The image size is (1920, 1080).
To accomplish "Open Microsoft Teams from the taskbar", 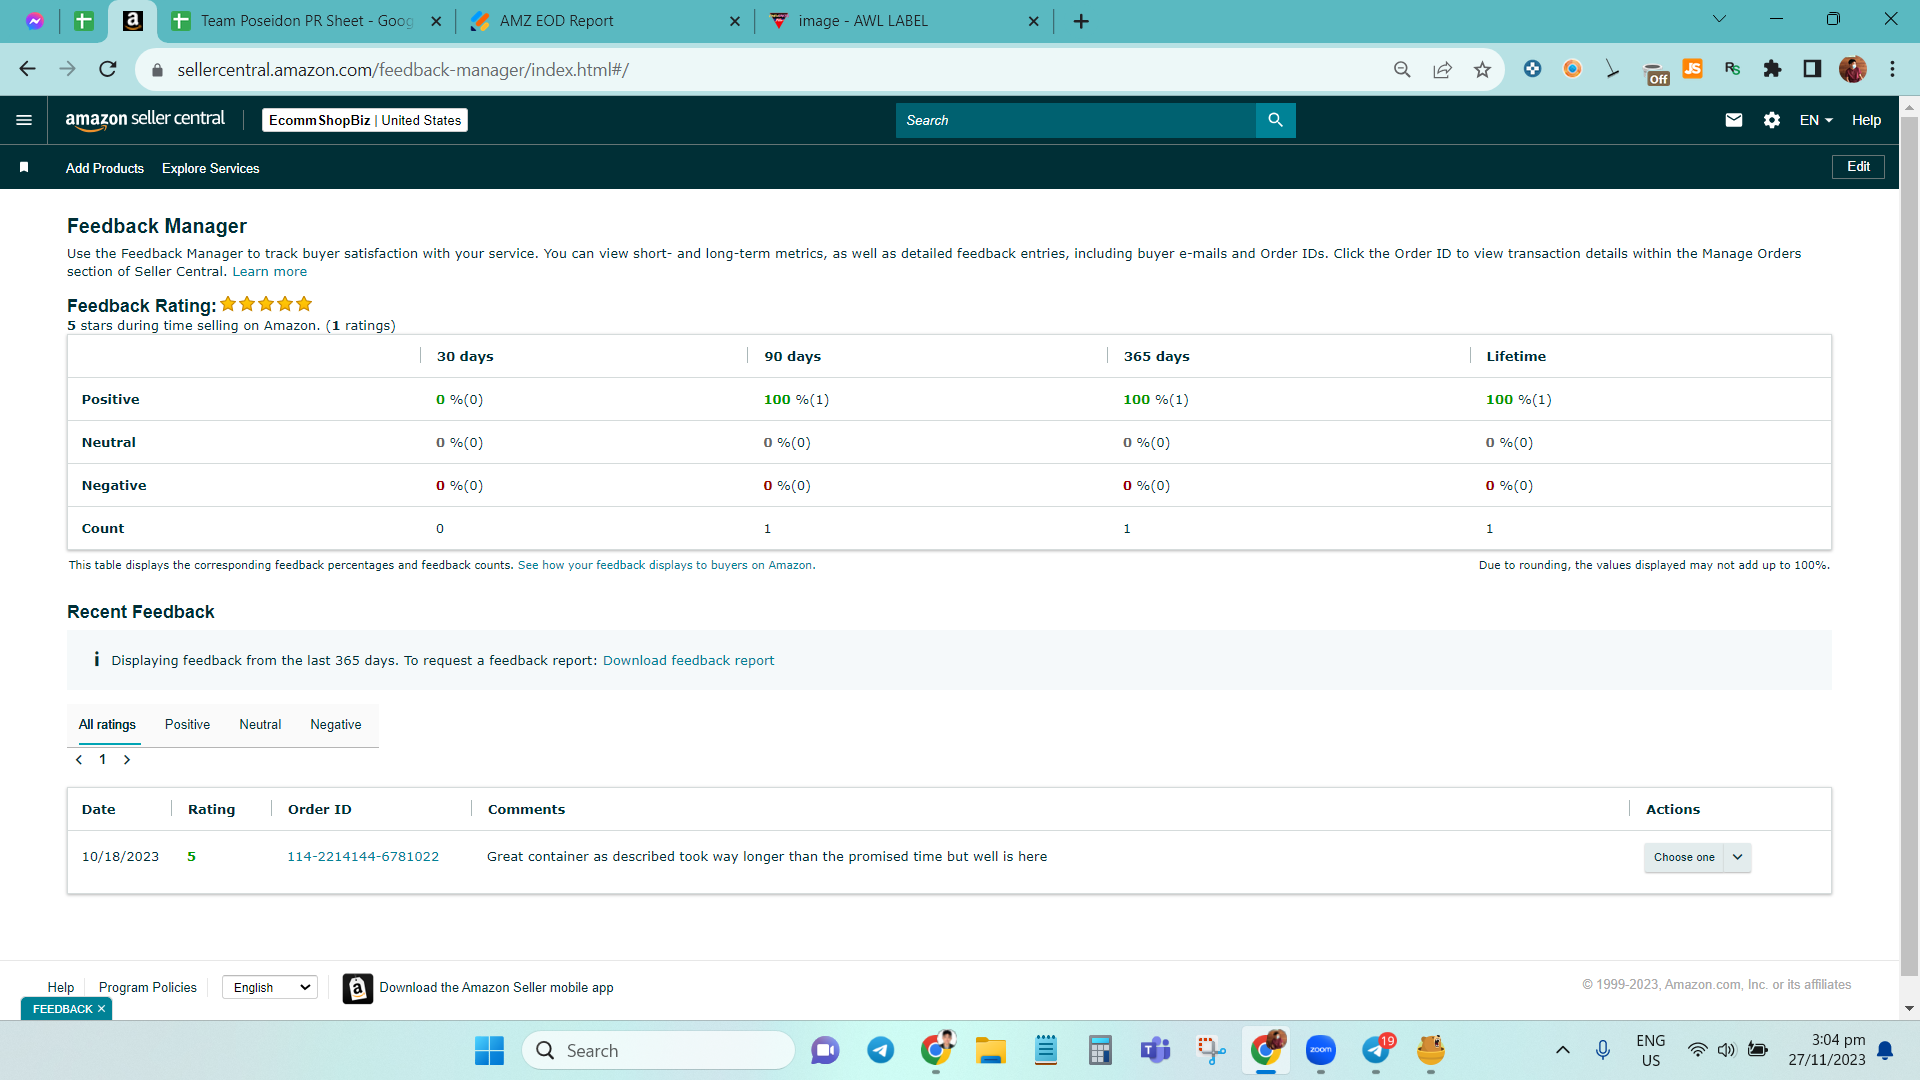I will point(1155,1050).
